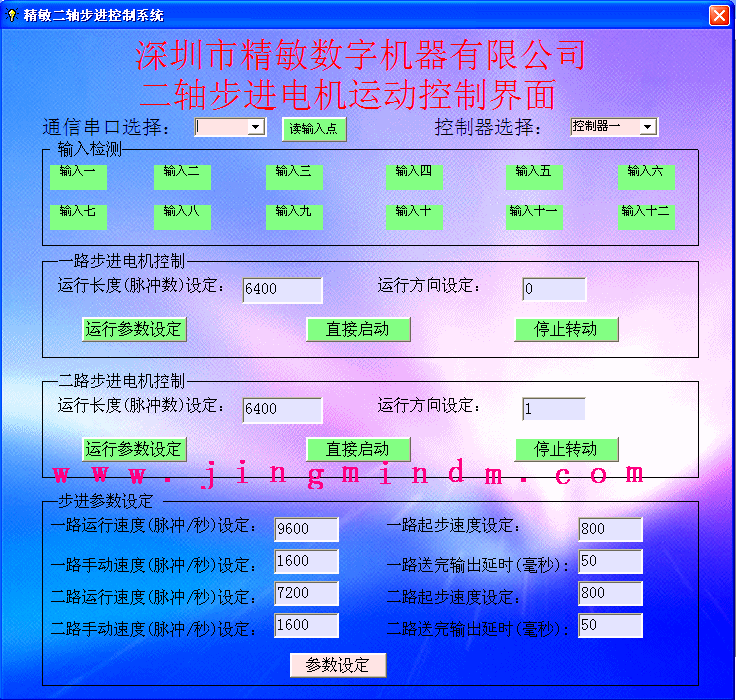Click 二路 运行方向设定 field showing 1
736x700 pixels.
553,409
